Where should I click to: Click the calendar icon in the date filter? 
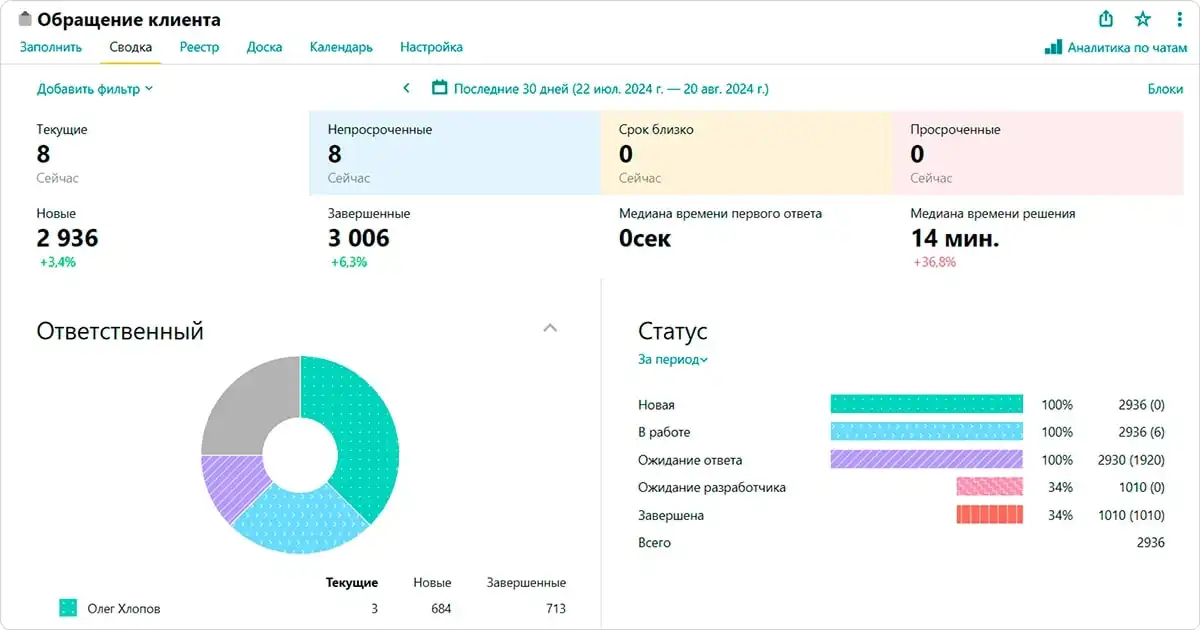pos(439,88)
